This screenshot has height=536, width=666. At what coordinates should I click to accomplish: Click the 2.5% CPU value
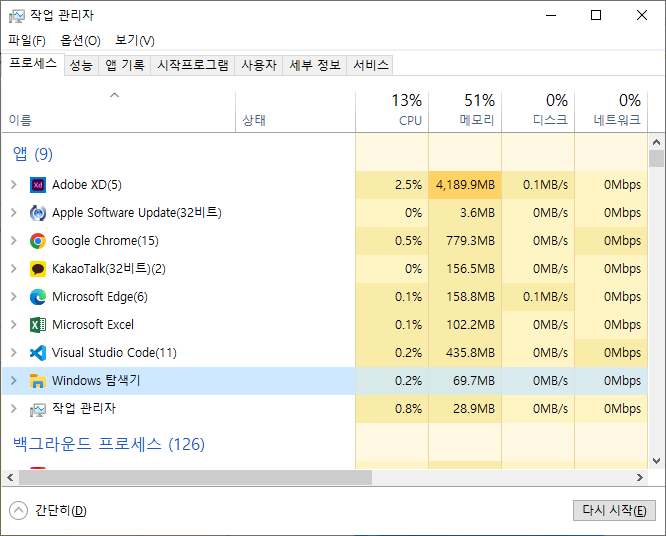(408, 185)
